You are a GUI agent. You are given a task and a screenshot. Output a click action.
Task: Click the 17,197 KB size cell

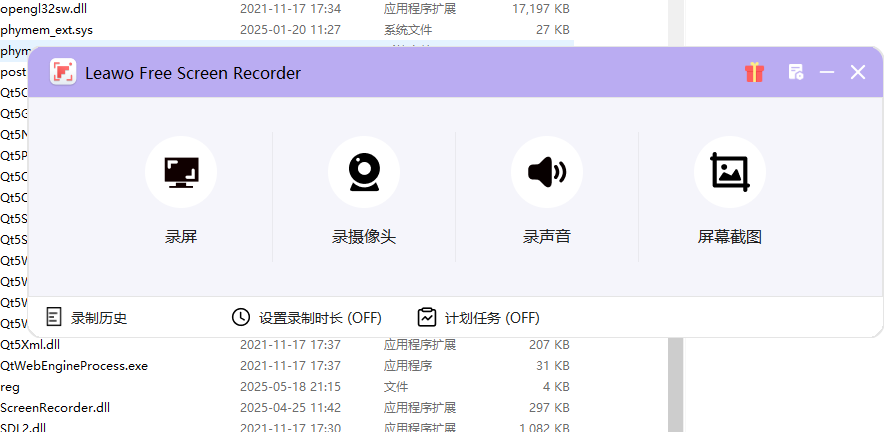coord(541,8)
